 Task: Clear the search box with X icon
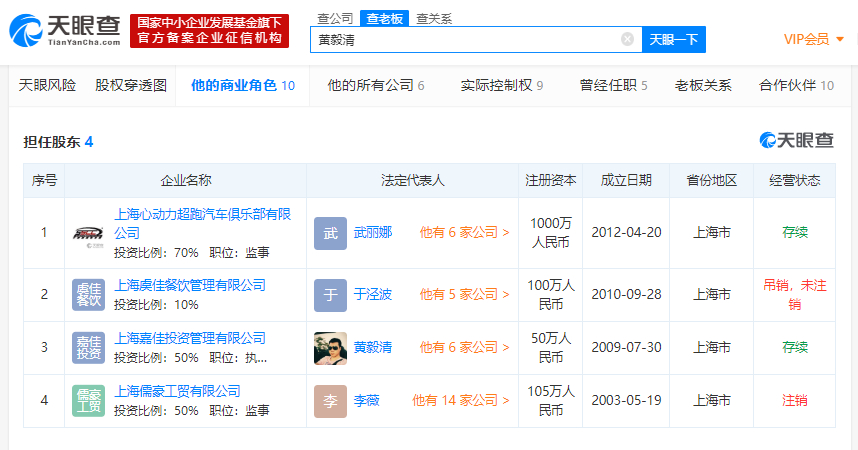[627, 39]
